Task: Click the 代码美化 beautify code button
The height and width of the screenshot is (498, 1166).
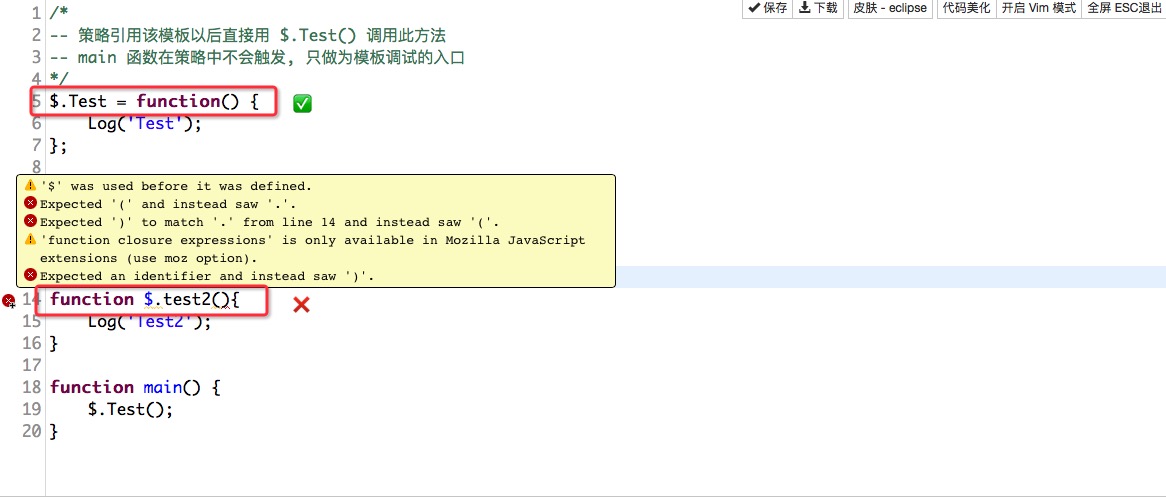Action: point(966,8)
